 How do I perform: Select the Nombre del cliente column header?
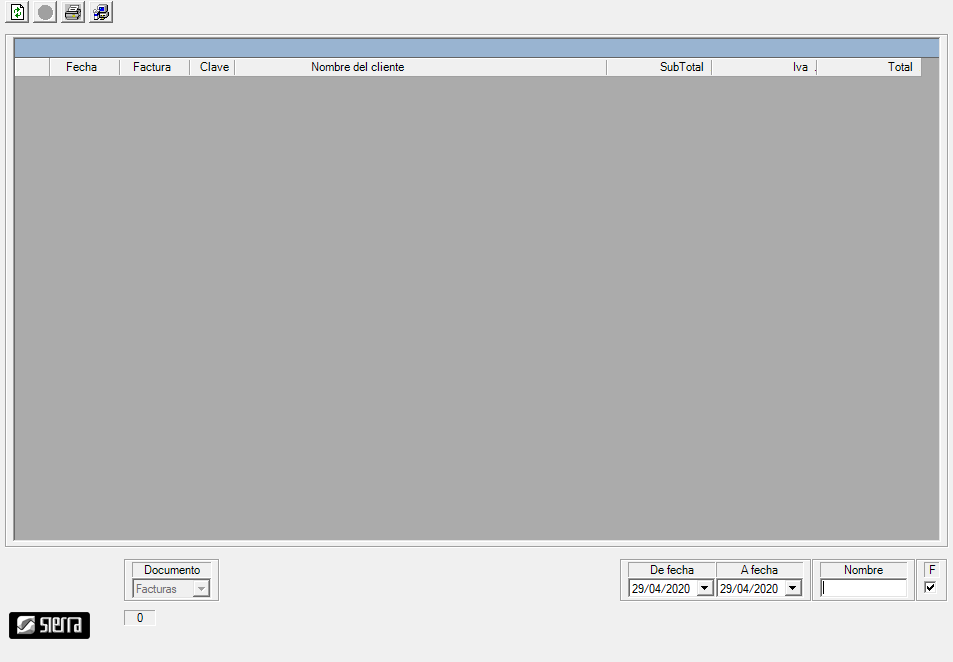pos(358,67)
